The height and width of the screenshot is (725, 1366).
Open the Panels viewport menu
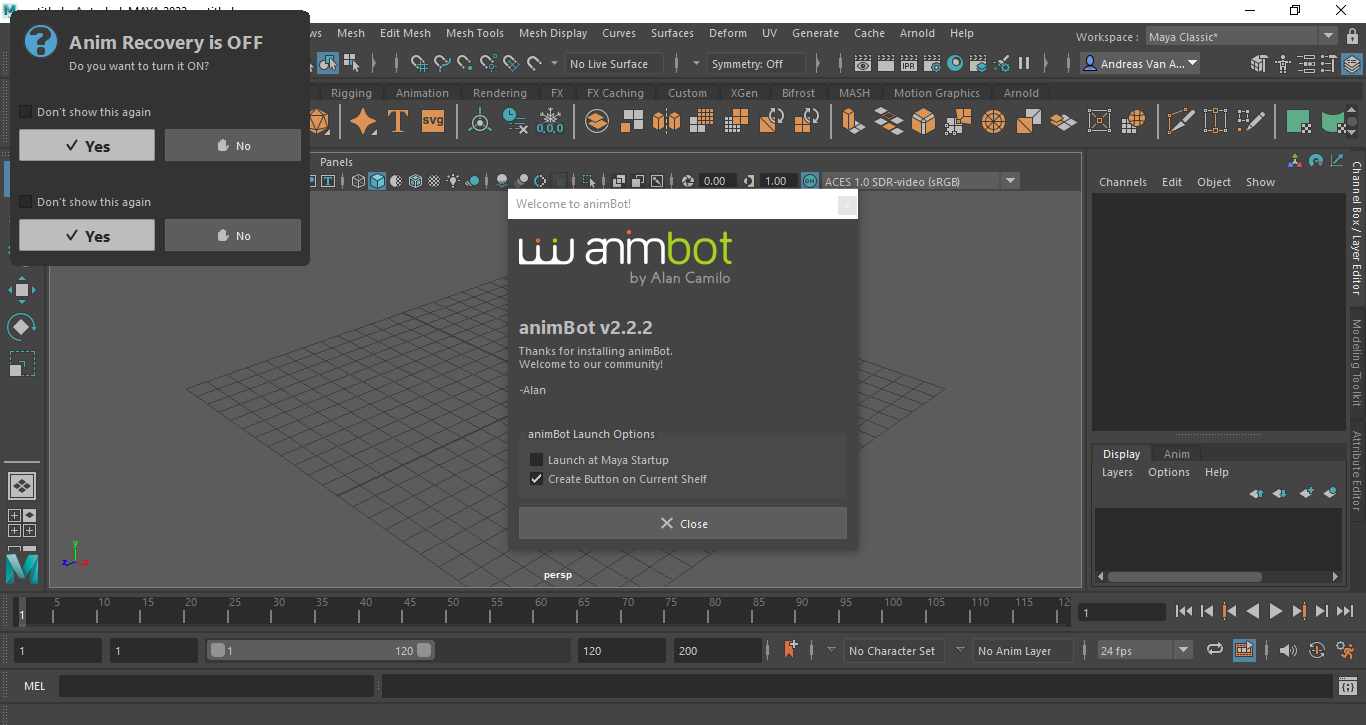336,162
